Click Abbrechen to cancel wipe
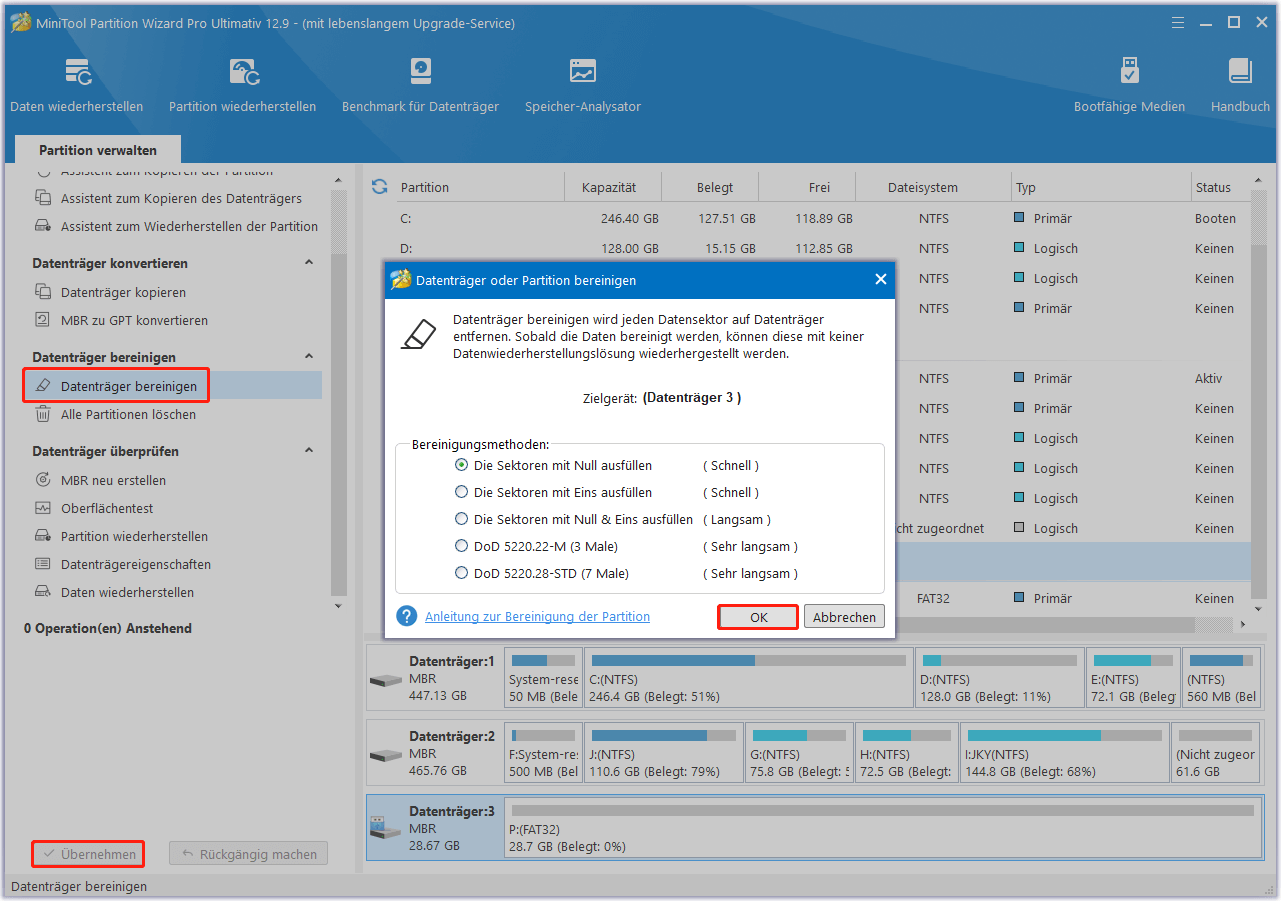The width and height of the screenshot is (1281, 901). coord(845,617)
